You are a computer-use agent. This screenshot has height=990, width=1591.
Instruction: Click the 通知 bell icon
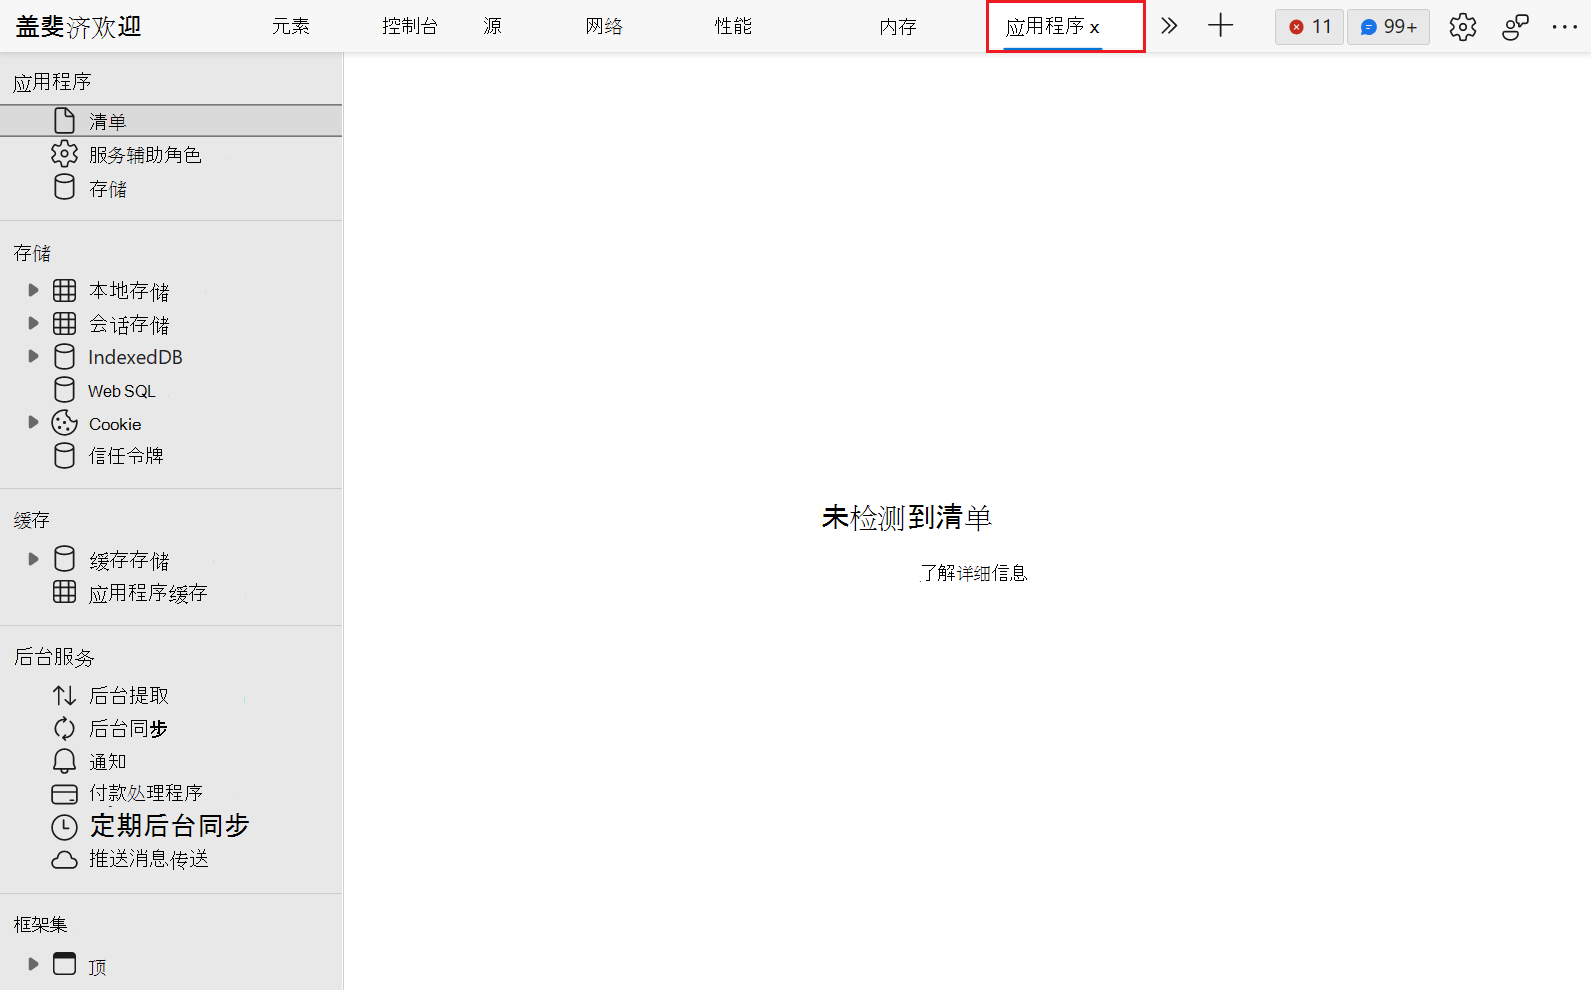[64, 761]
